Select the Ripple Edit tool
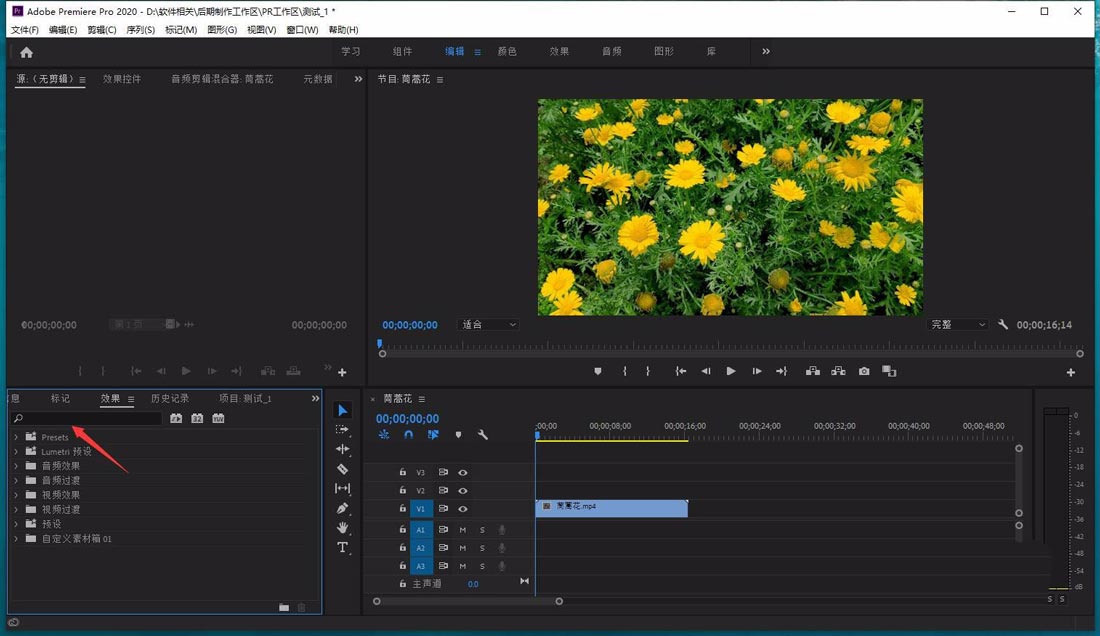The width and height of the screenshot is (1100, 636). pyautogui.click(x=342, y=449)
